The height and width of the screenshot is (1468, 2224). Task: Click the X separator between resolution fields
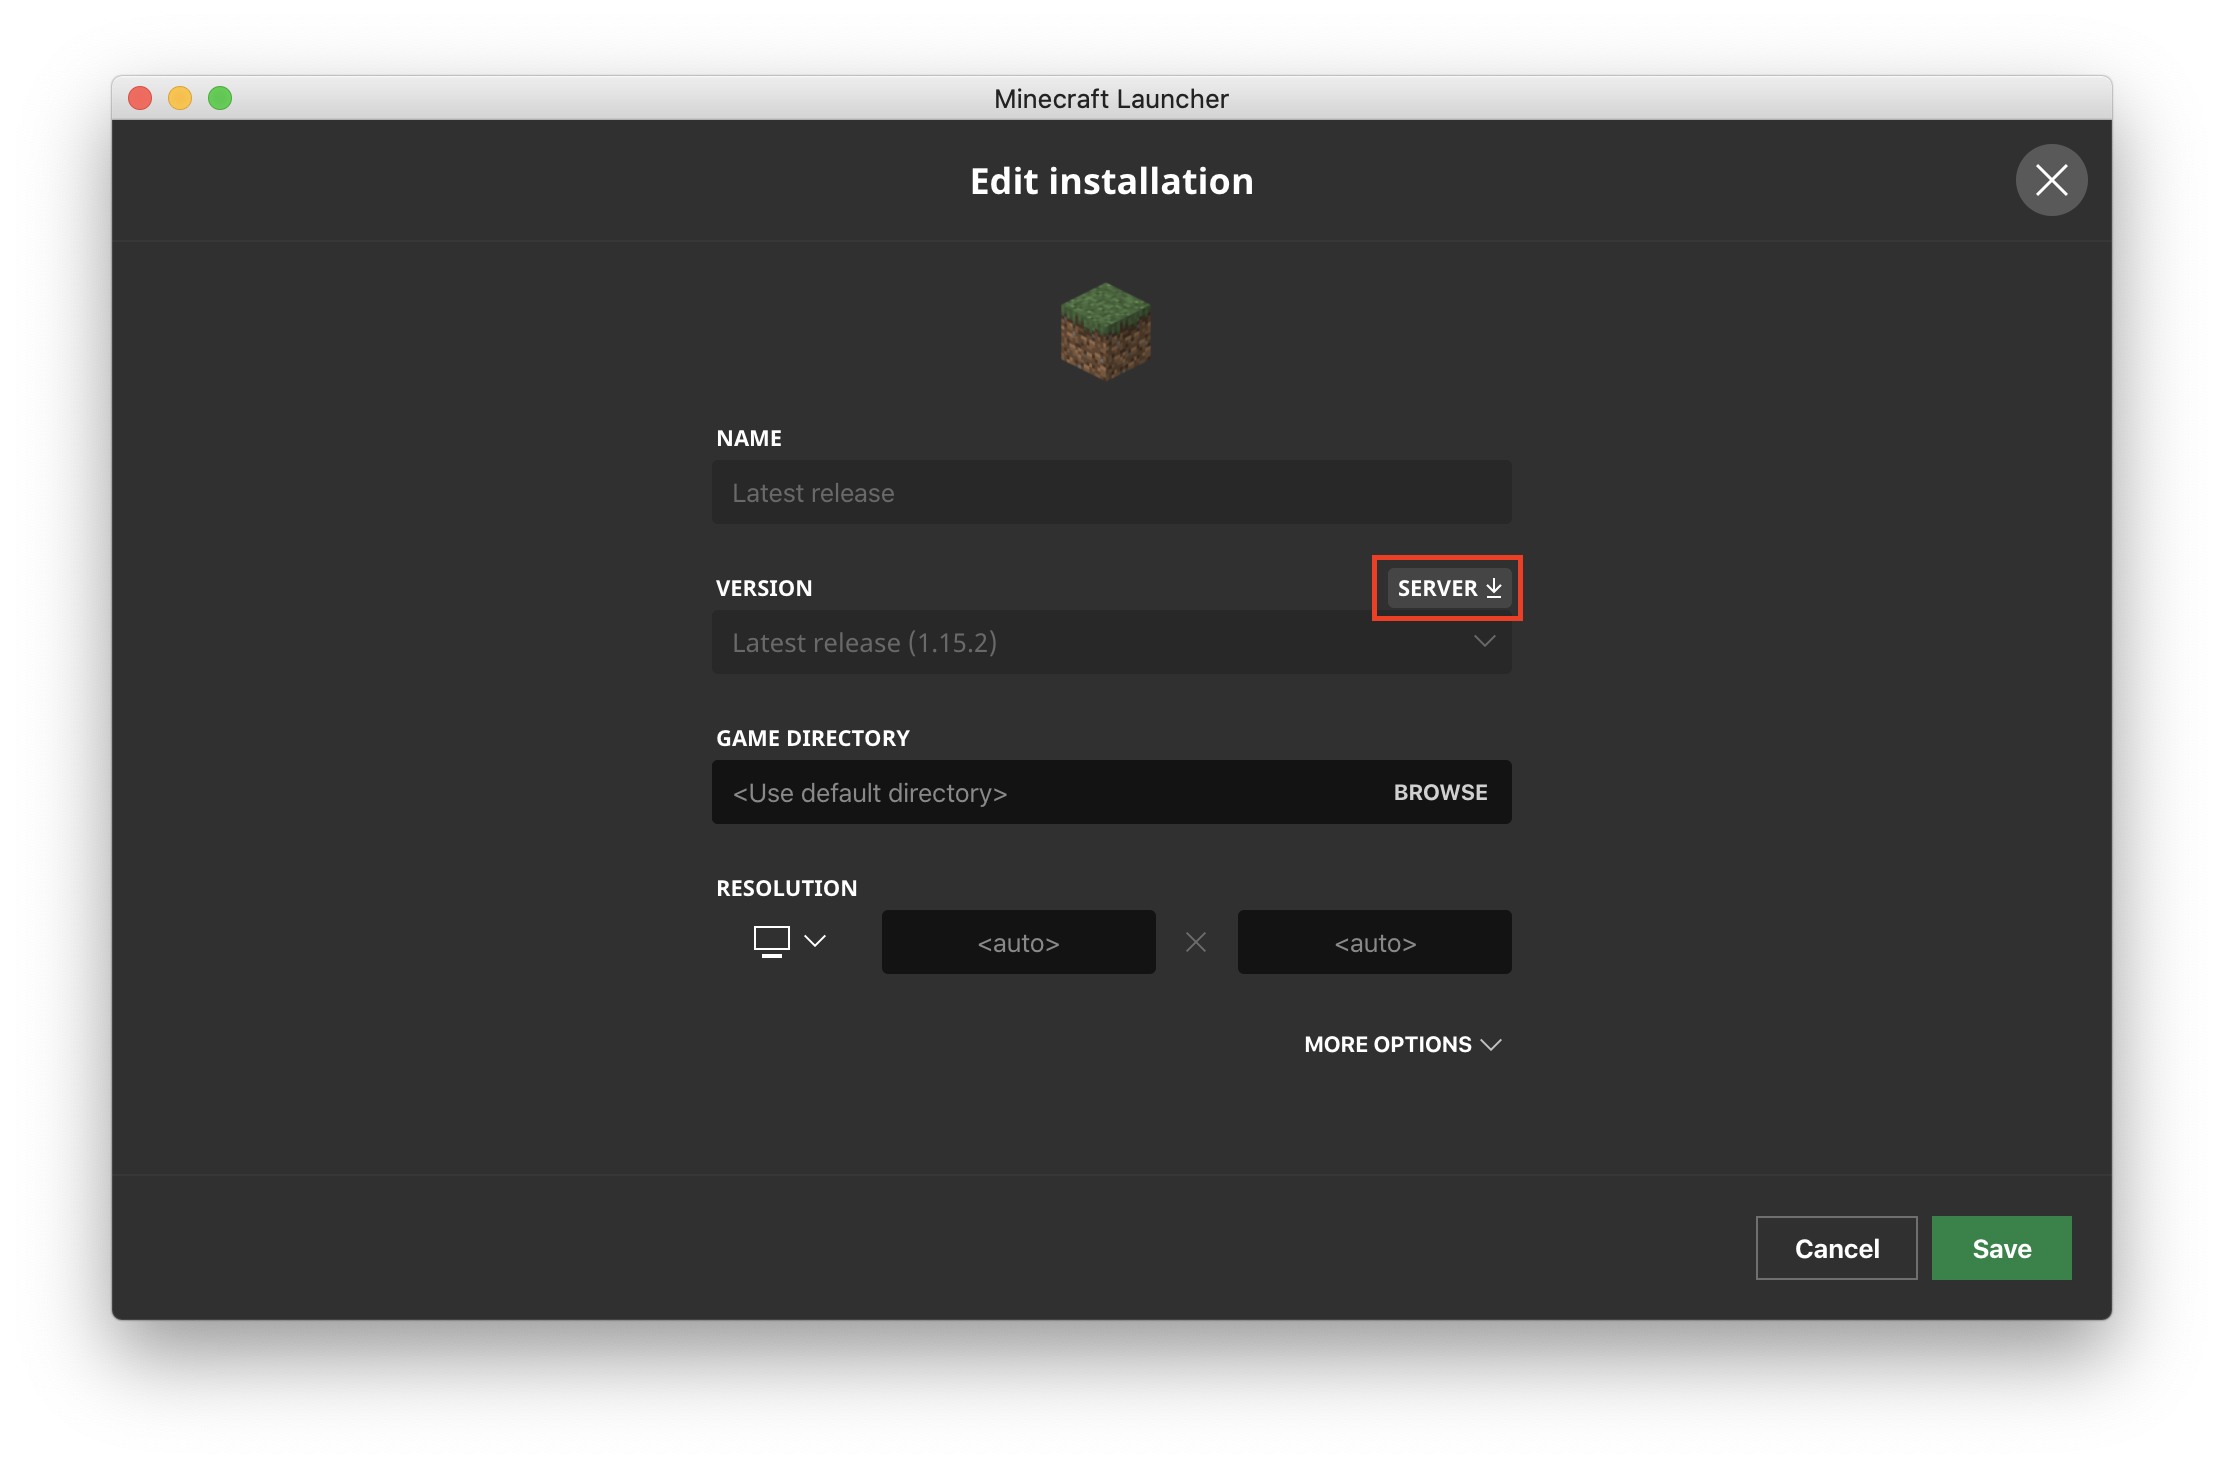[x=1196, y=941]
